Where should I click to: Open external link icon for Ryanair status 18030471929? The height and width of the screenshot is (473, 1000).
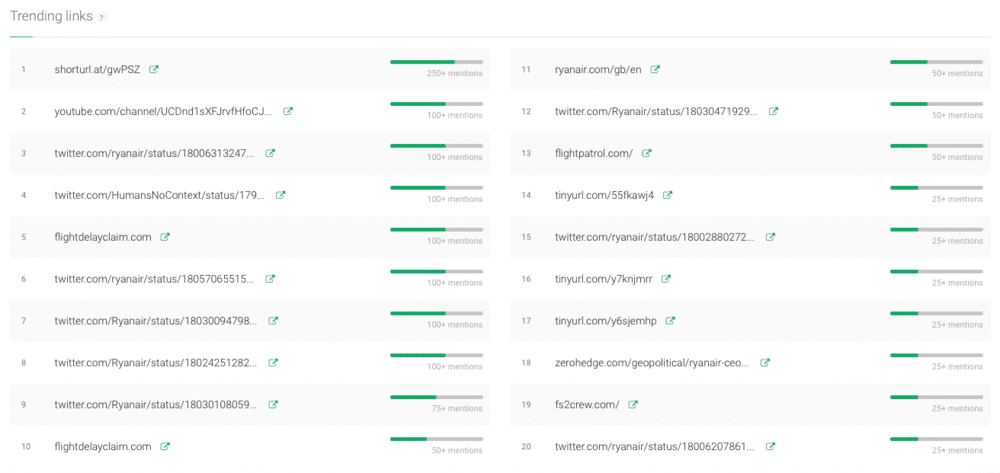pyautogui.click(x=773, y=111)
